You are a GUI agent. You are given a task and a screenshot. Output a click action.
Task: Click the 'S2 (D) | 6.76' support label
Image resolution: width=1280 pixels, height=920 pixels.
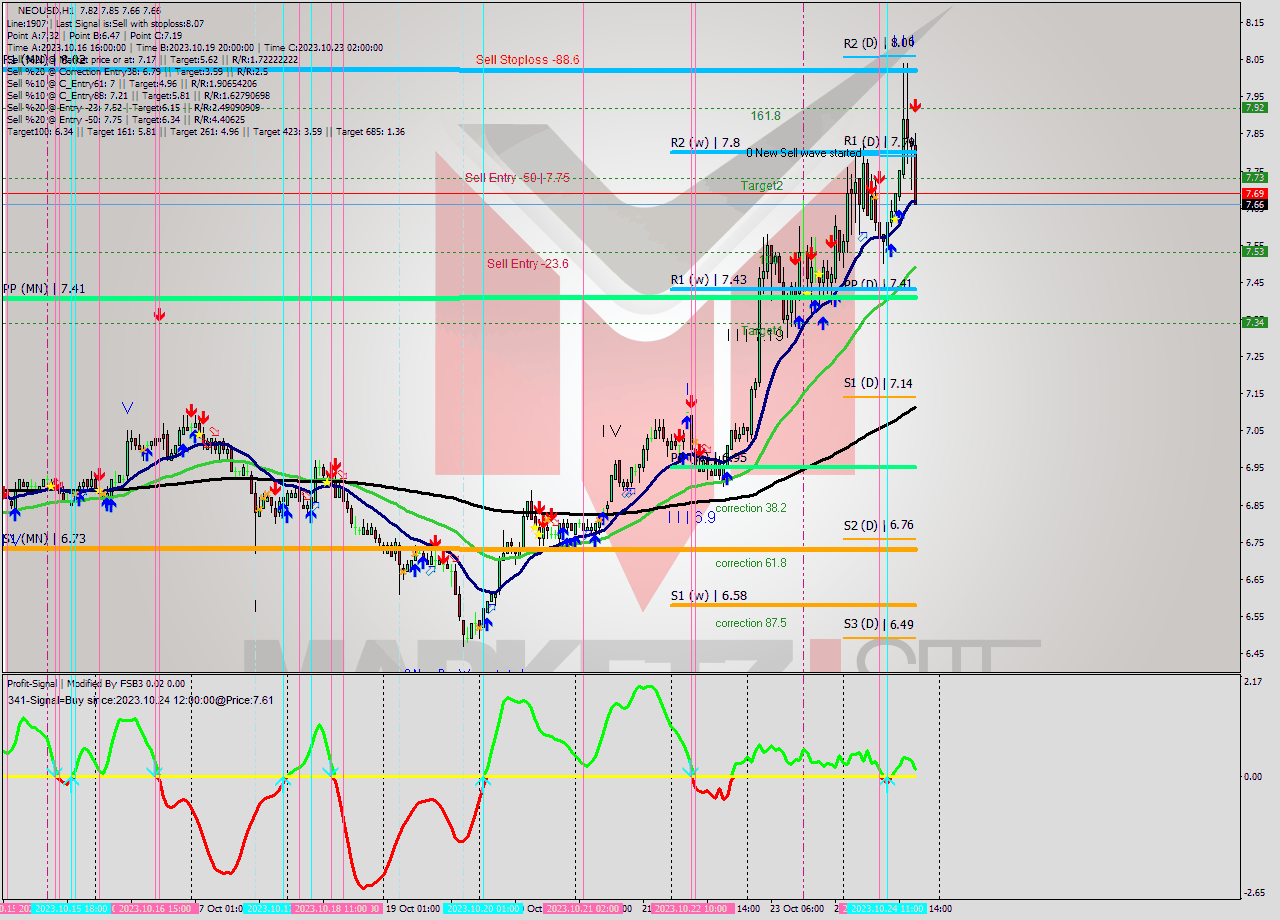pos(878,525)
